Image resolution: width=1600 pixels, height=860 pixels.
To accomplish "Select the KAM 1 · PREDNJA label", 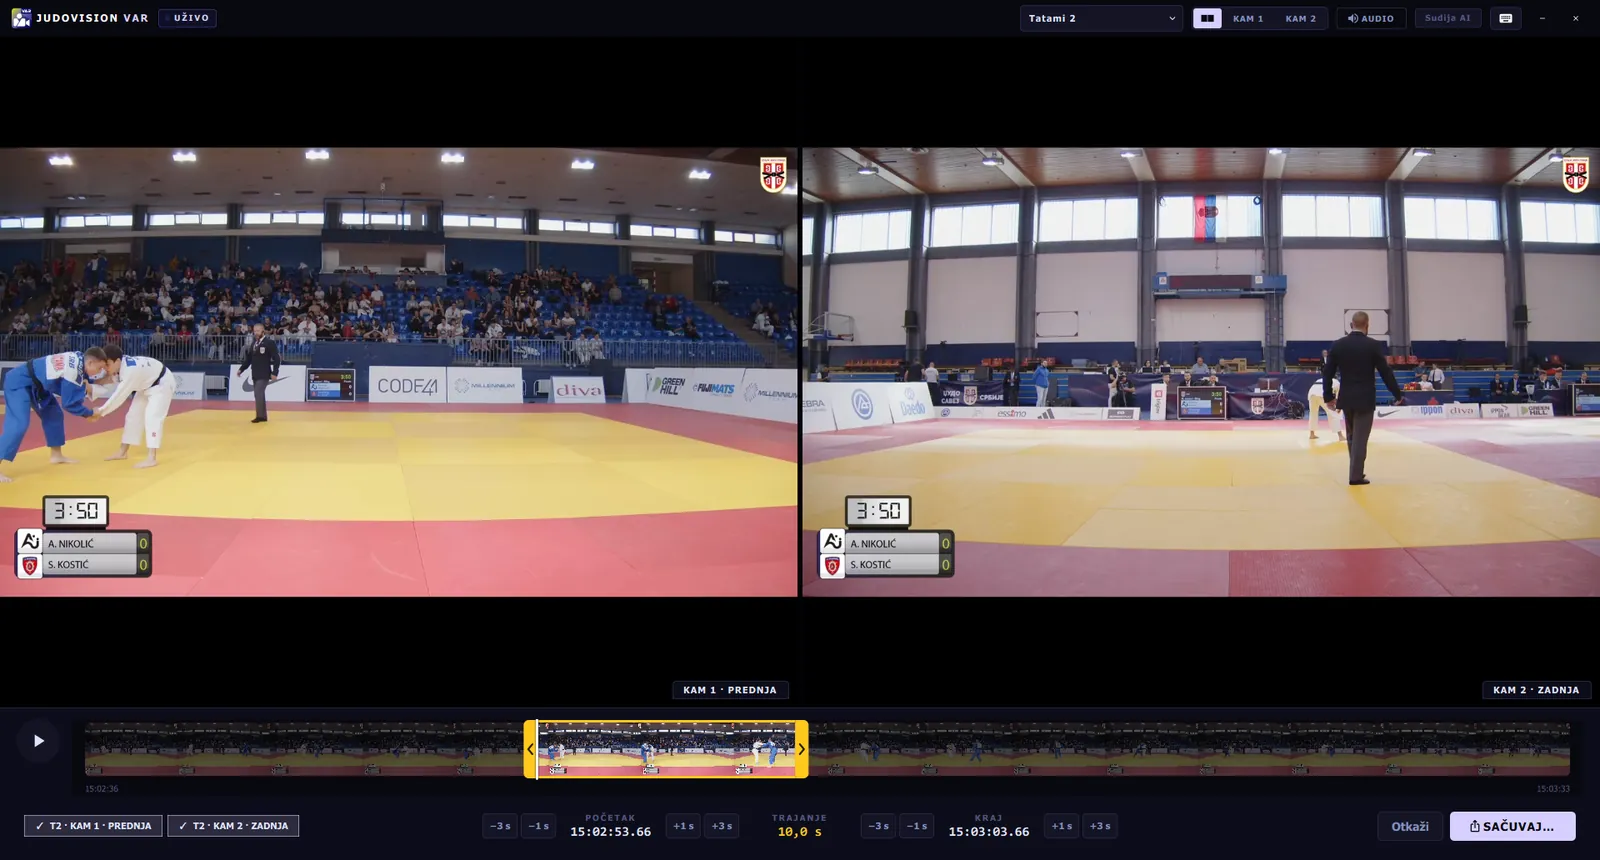I will [730, 690].
